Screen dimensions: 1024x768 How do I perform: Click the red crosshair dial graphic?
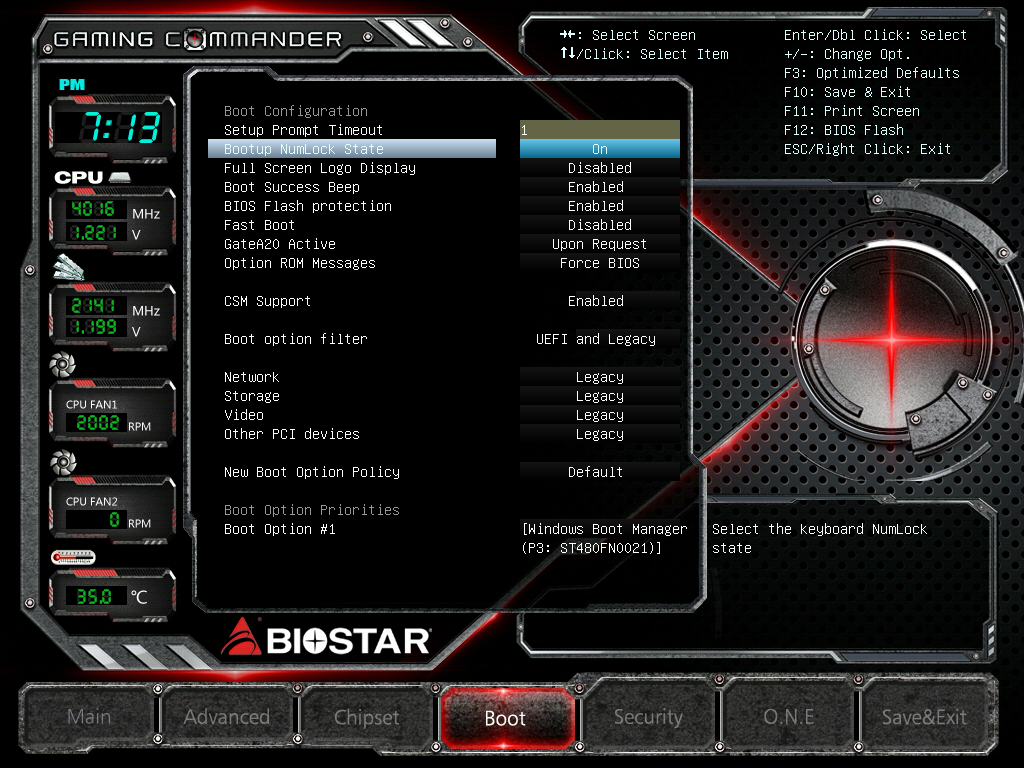(892, 338)
